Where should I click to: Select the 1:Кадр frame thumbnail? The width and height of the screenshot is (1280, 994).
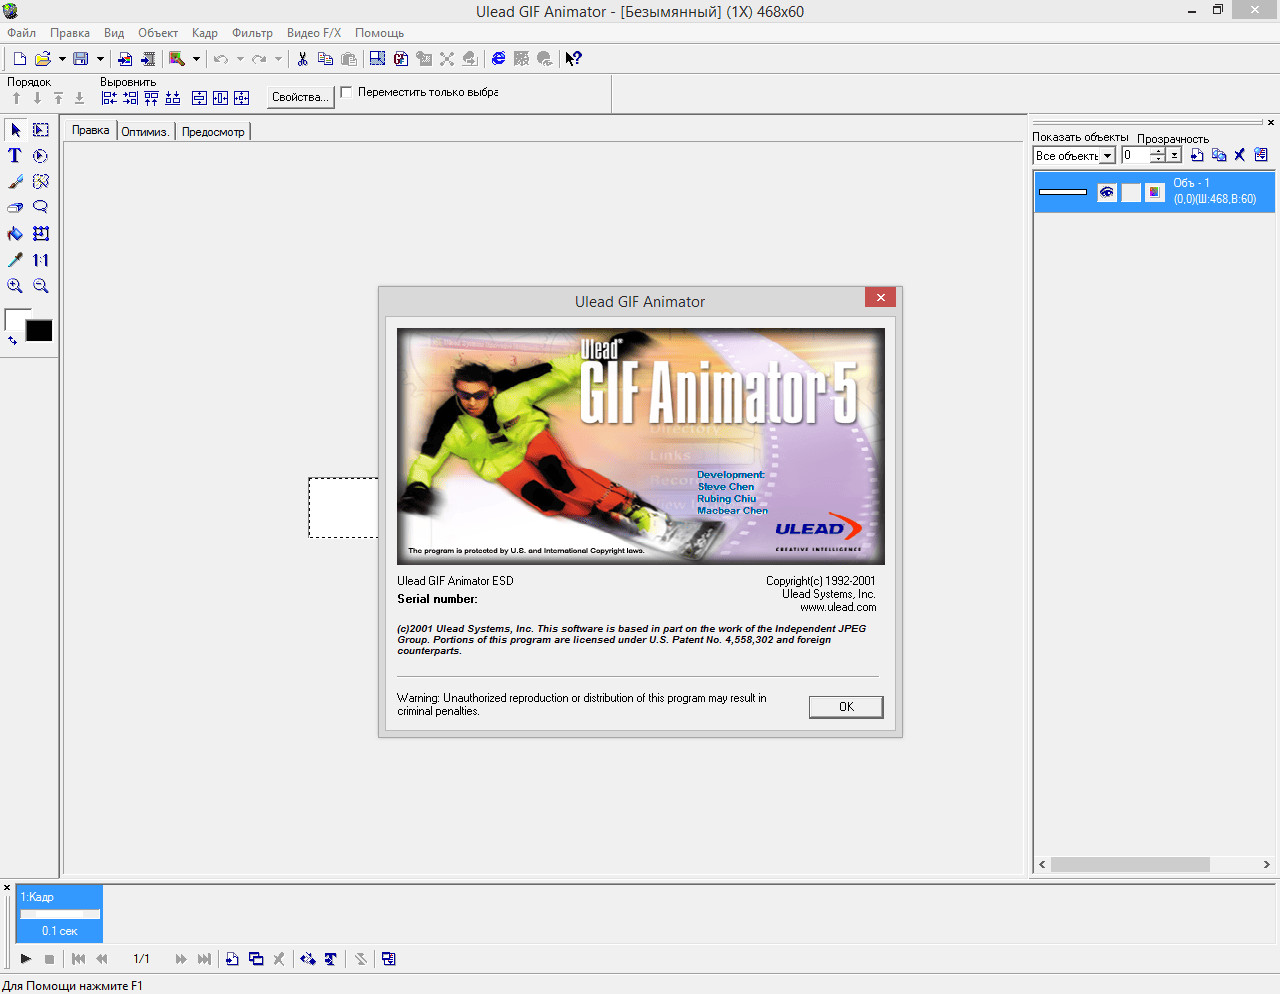[60, 914]
